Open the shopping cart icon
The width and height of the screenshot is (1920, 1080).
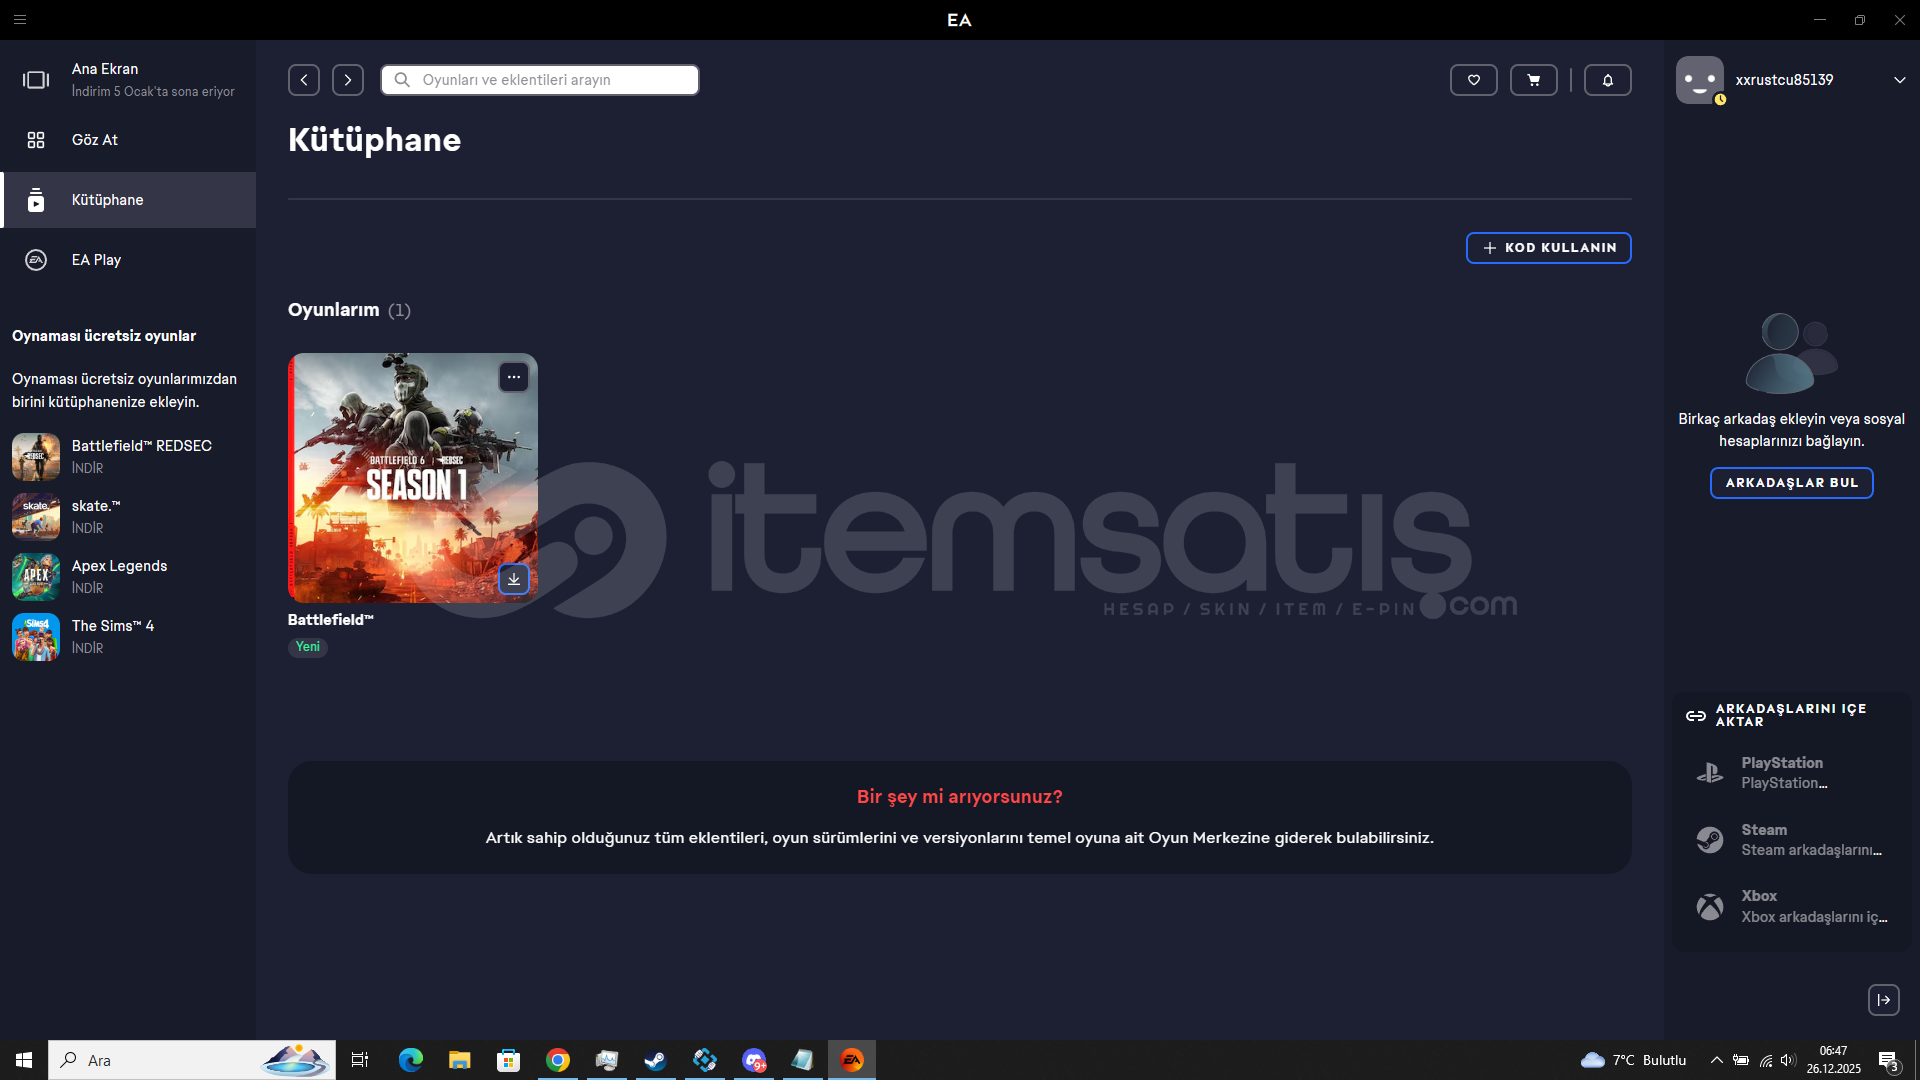(x=1533, y=80)
